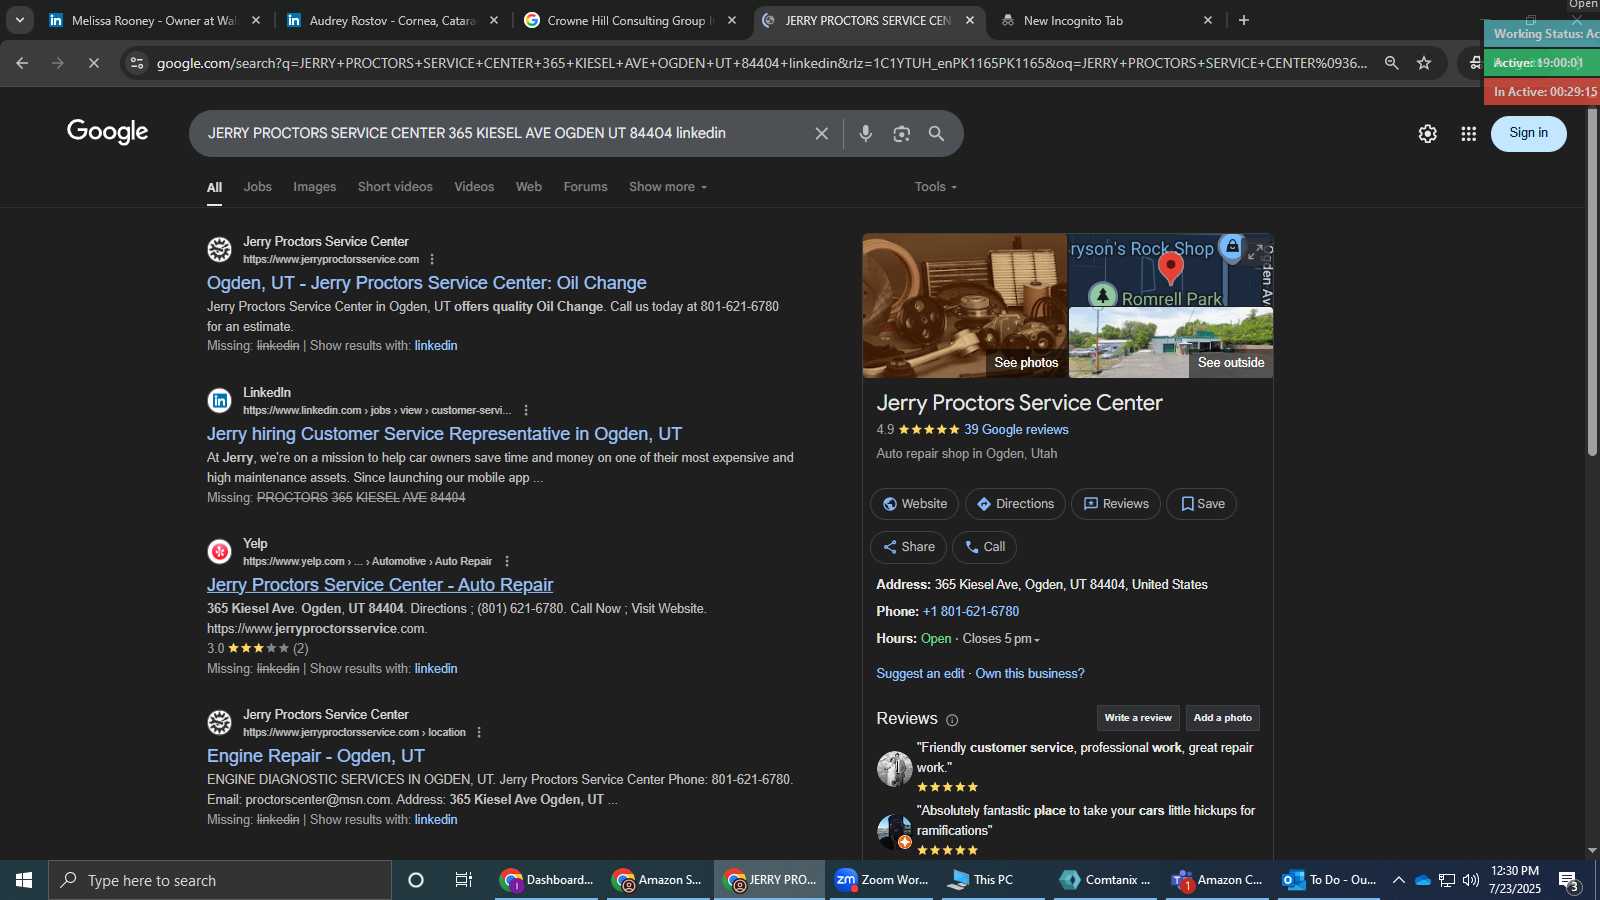1600x900 pixels.
Task: Click the Sign in button
Action: 1528,133
